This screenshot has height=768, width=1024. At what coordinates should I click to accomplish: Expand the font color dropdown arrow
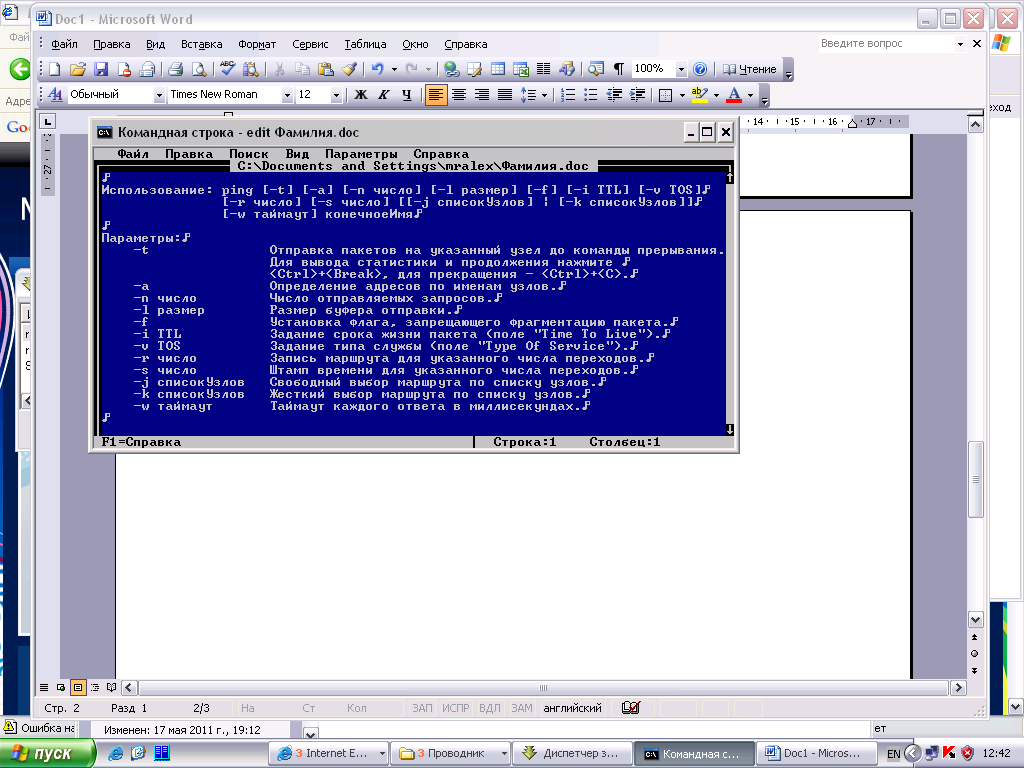(750, 95)
